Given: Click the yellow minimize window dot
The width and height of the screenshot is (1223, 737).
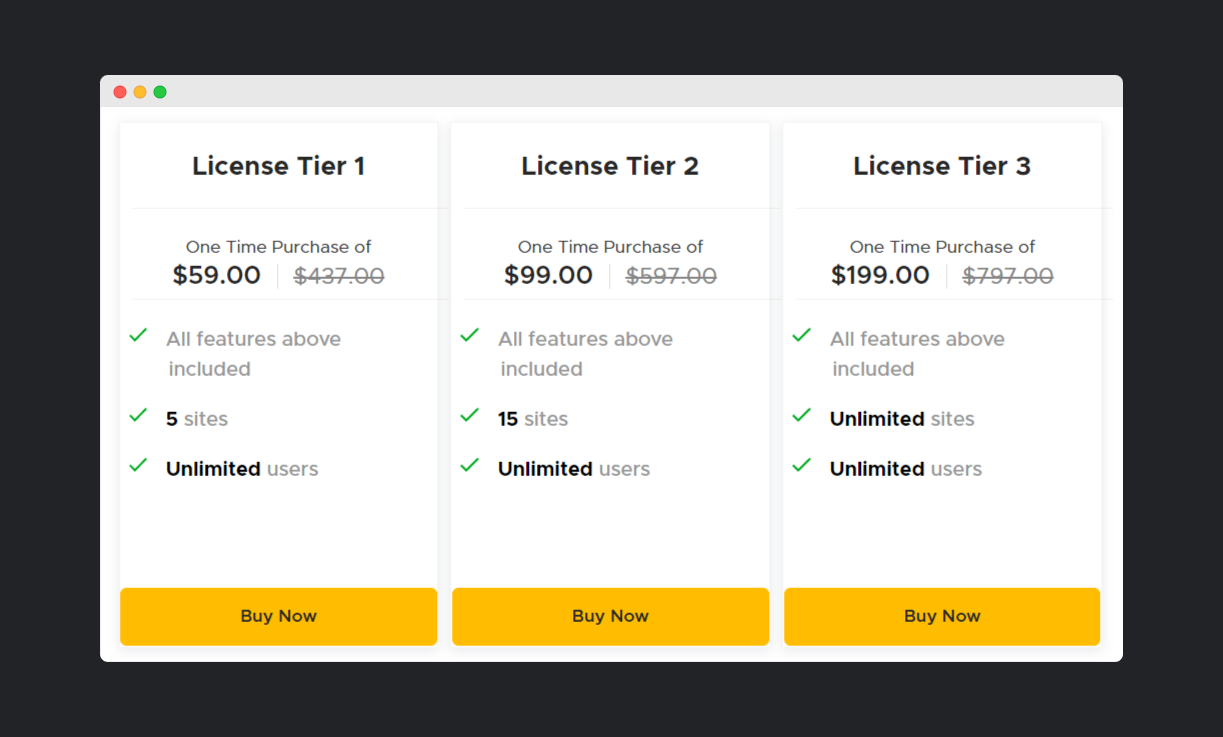Looking at the screenshot, I should point(140,92).
